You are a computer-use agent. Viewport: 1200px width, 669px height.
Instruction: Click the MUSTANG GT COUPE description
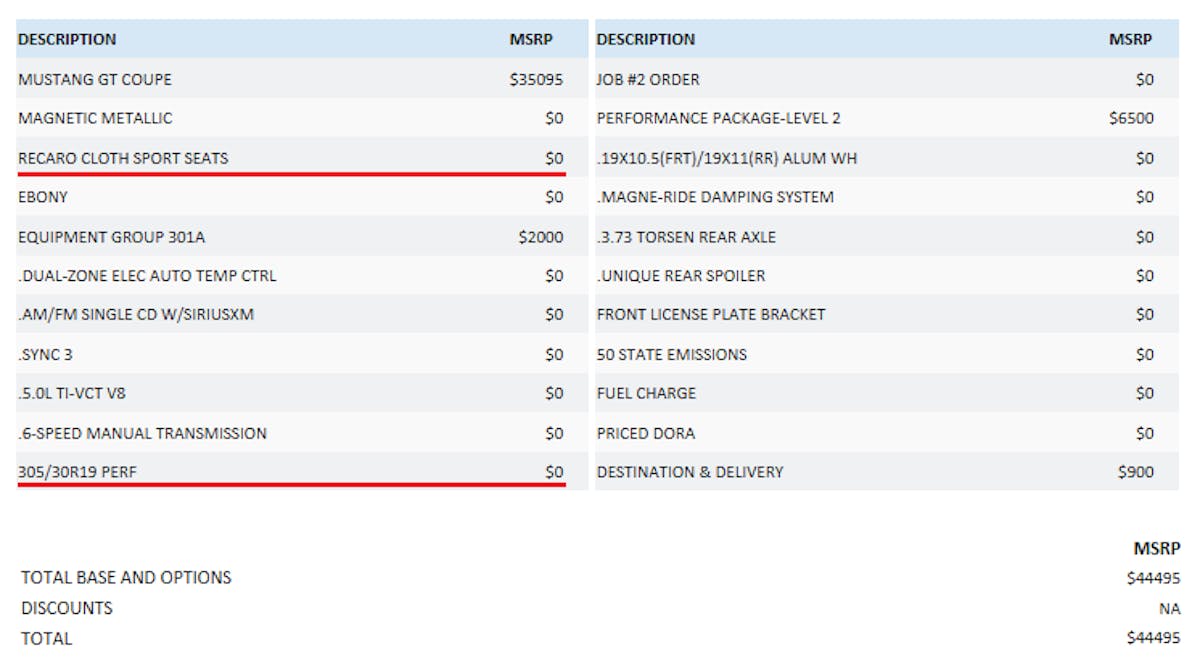(x=95, y=79)
